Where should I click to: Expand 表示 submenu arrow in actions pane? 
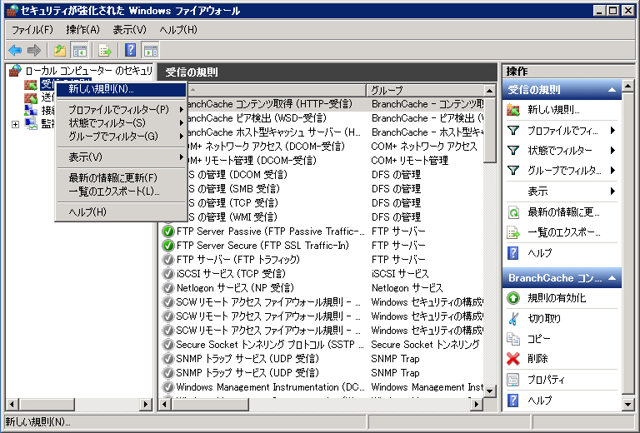(x=613, y=191)
